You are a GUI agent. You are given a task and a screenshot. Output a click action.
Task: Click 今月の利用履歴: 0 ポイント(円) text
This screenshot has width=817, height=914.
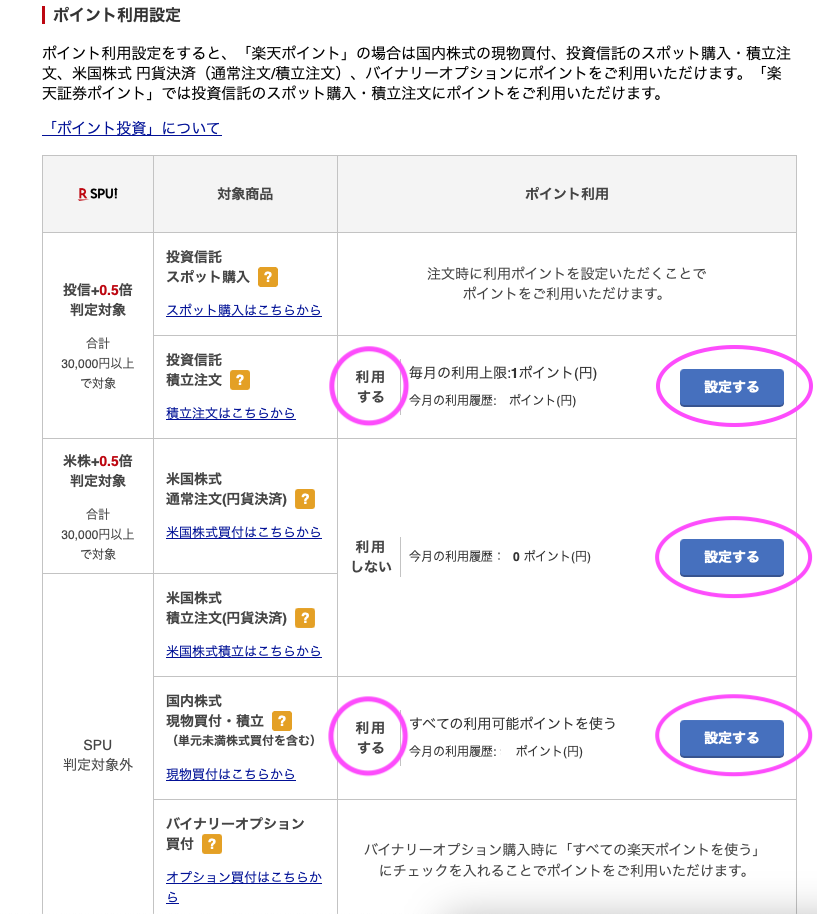499,557
